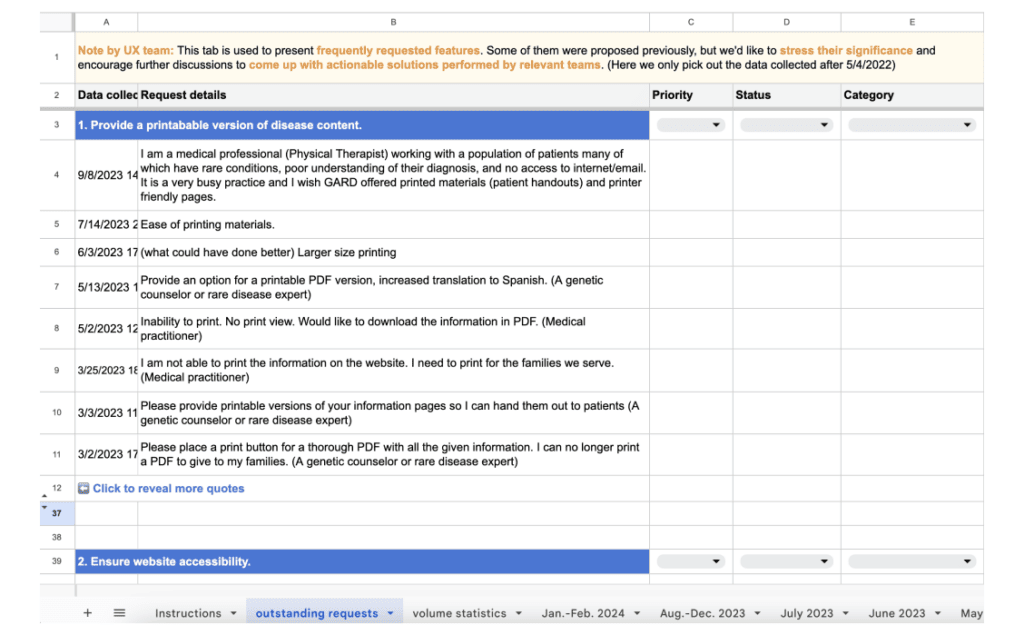Go to the Jan.-Feb. 2024 sheet tab
Screen dimensions: 1024x635
coord(583,613)
